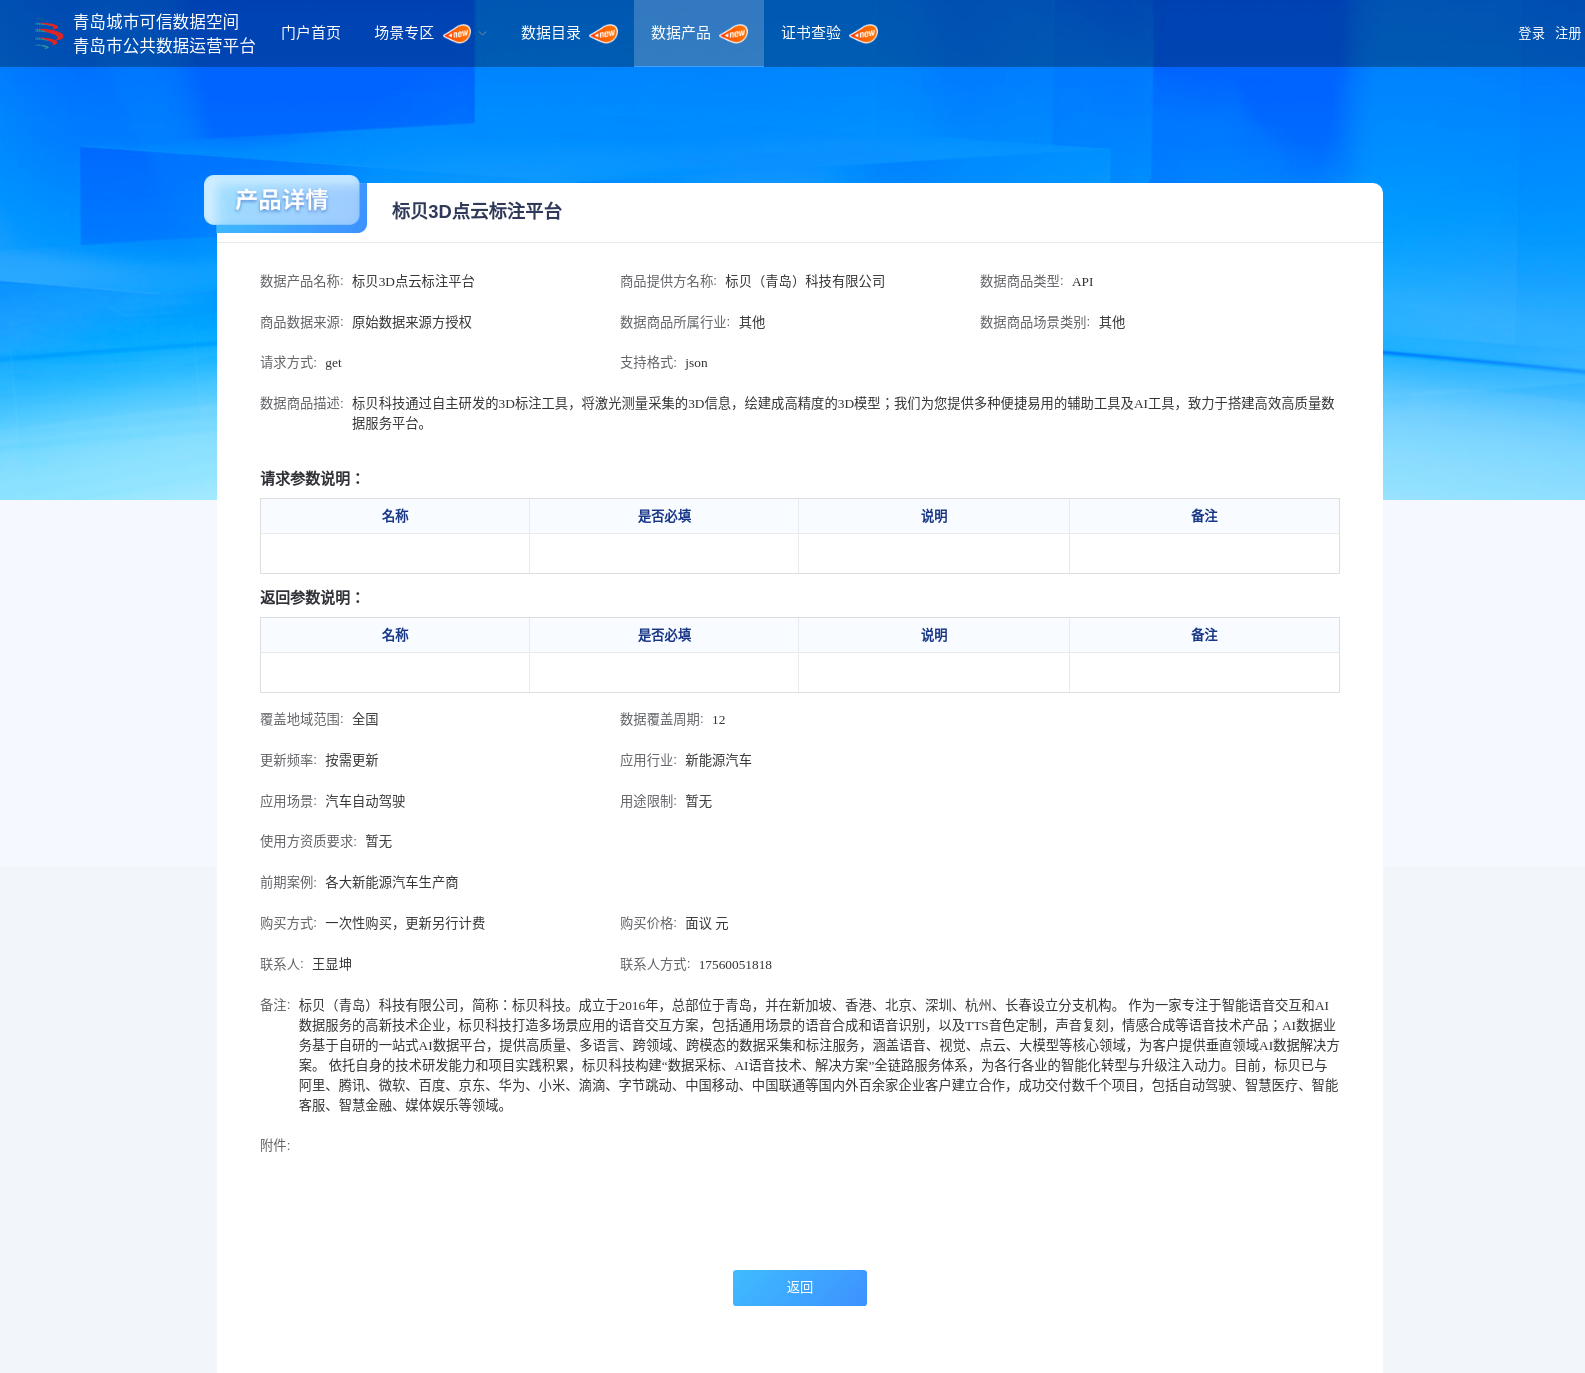Click the data coverage period value 12
Screen dimensions: 1585x1373
pyautogui.click(x=719, y=720)
